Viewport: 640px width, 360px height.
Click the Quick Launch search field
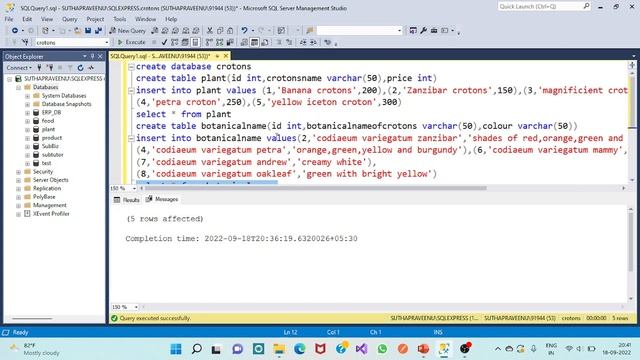click(544, 7)
